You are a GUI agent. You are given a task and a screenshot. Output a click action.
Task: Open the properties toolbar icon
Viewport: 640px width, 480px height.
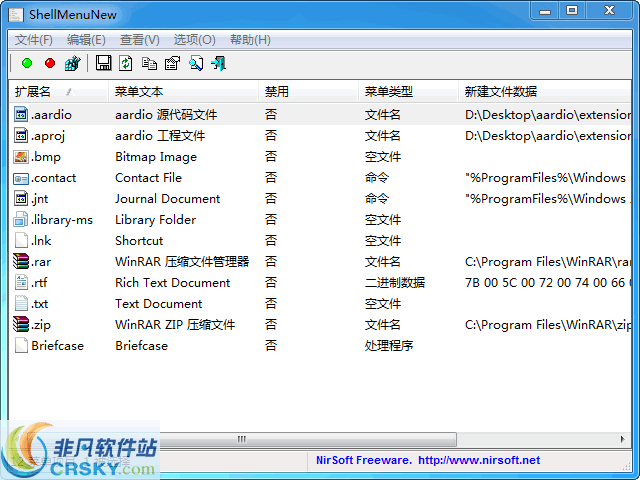click(172, 63)
